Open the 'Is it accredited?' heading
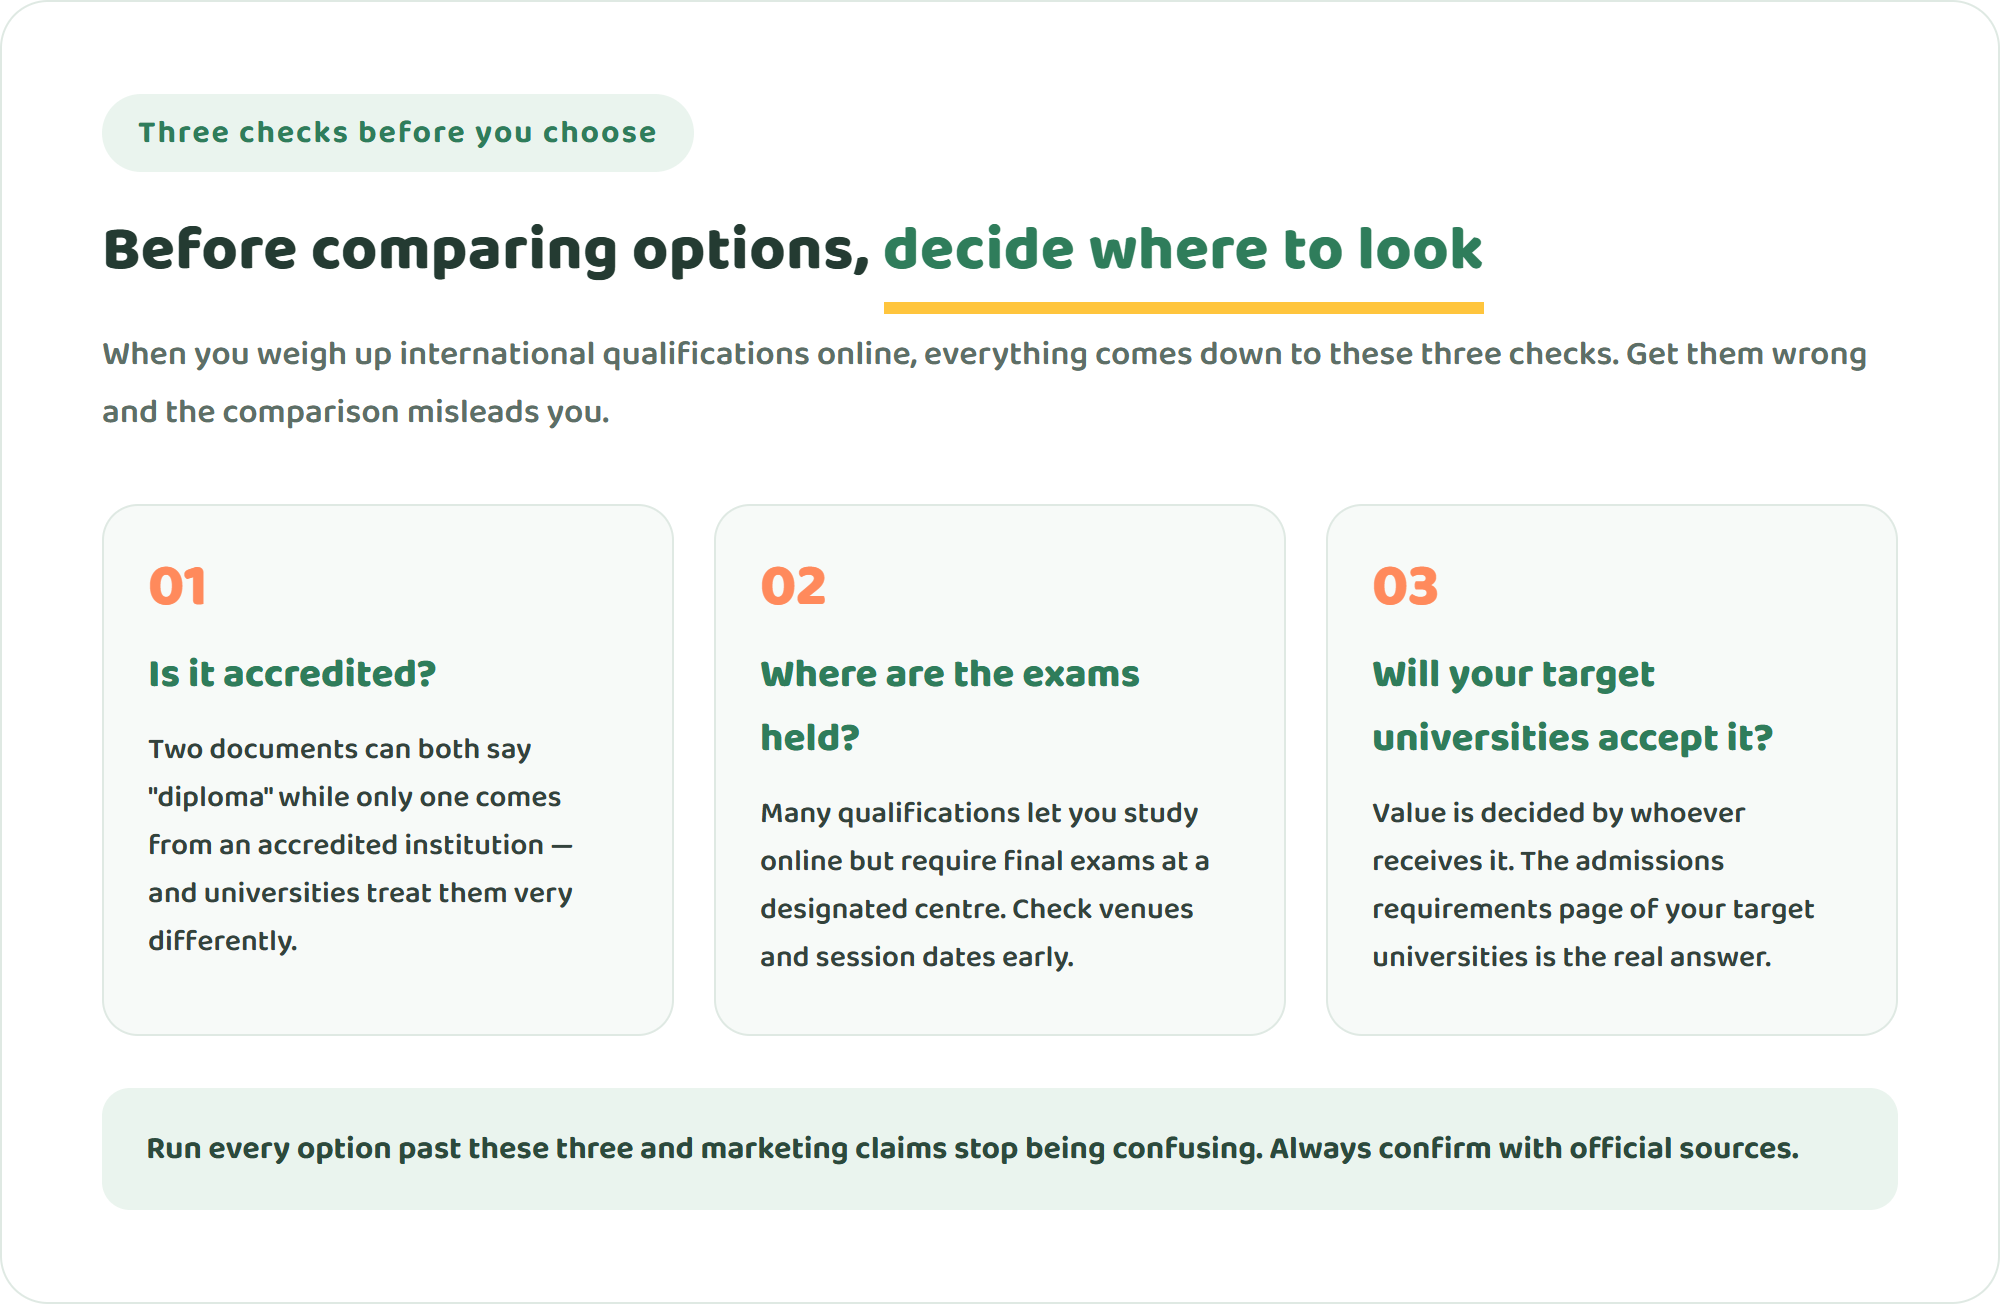The height and width of the screenshot is (1304, 2000). [x=292, y=674]
